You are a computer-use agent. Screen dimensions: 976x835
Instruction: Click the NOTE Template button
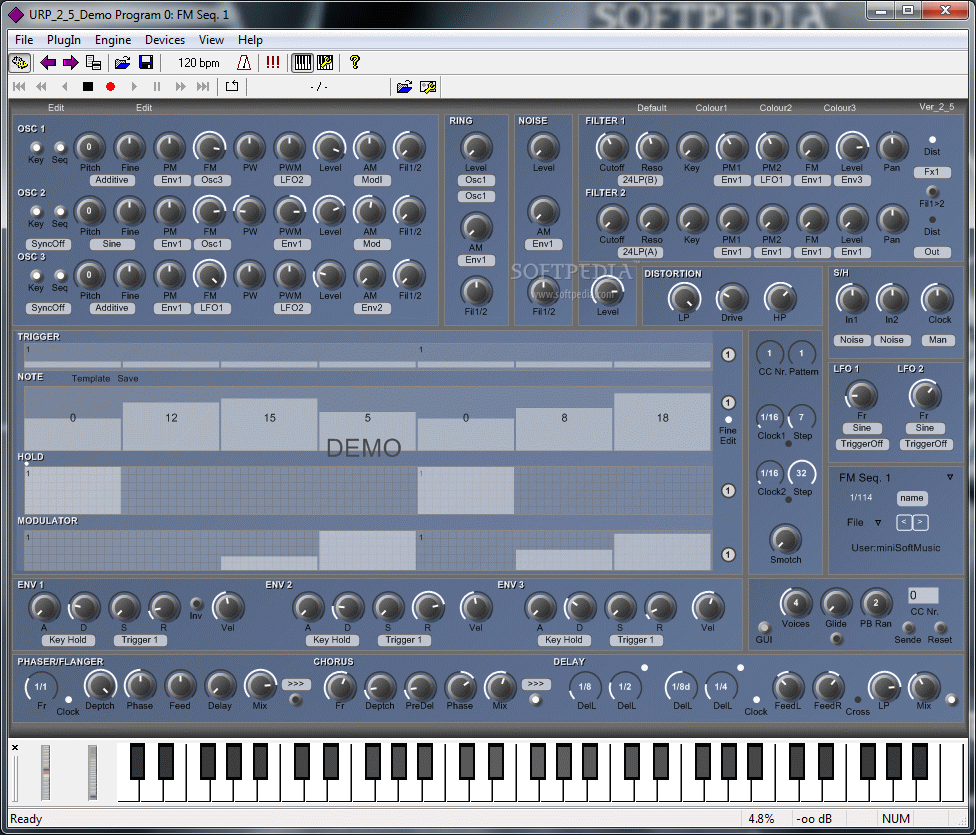tap(91, 379)
